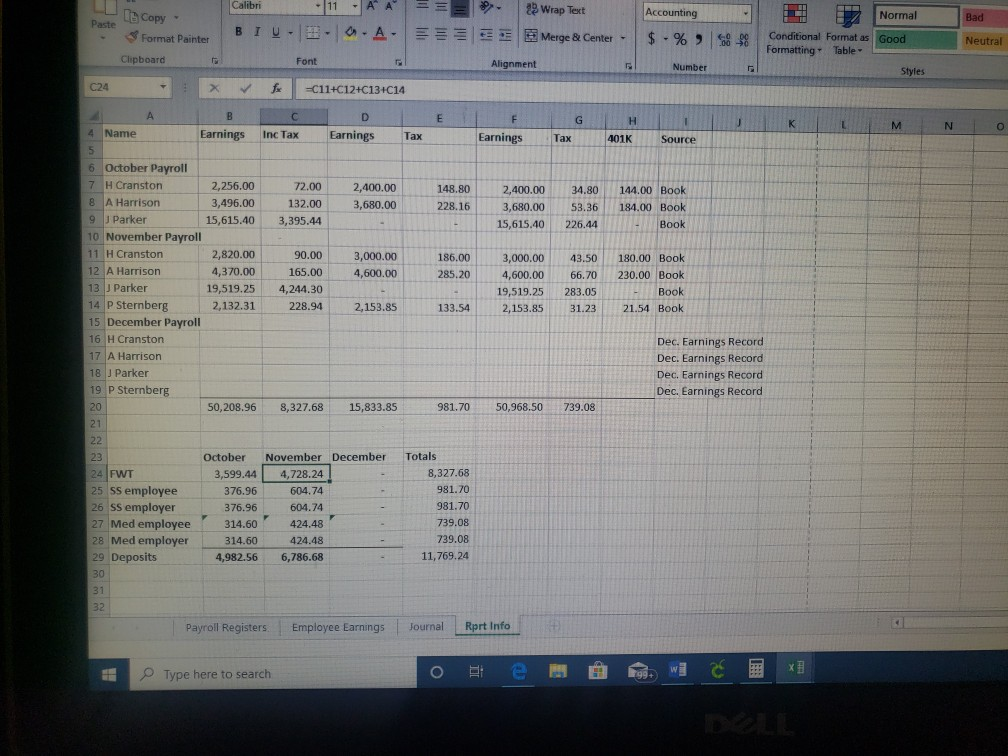This screenshot has width=1008, height=756.
Task: Open the font size dropdown
Action: 356,7
